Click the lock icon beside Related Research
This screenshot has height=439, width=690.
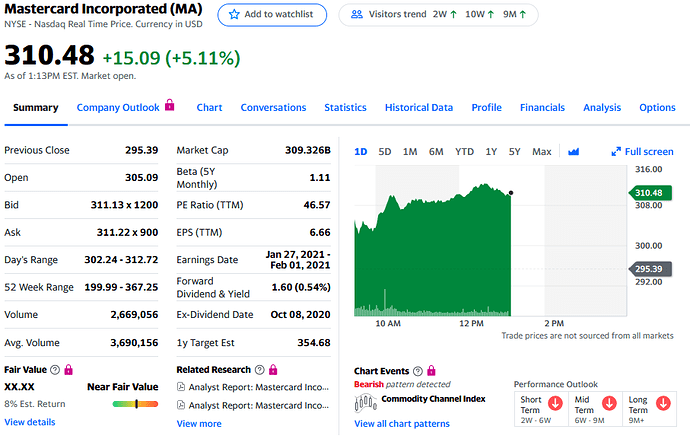(273, 369)
